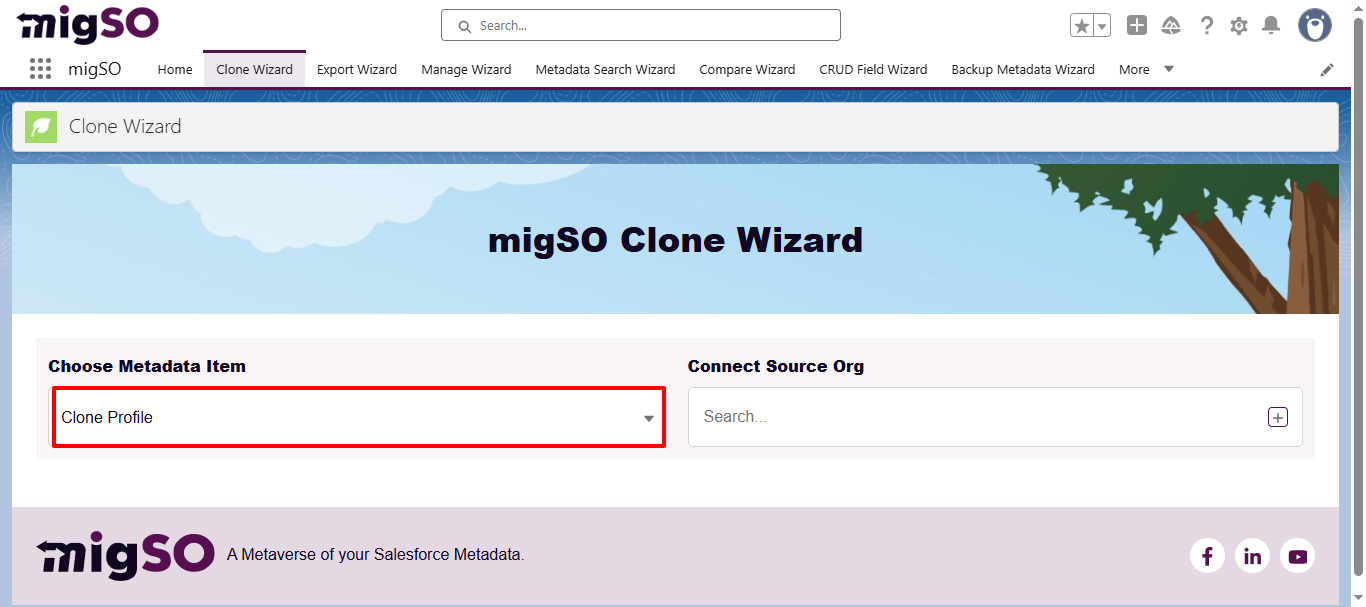Open the favorites list dropdown arrow
Screen dimensions: 1366x607
coord(1102,26)
